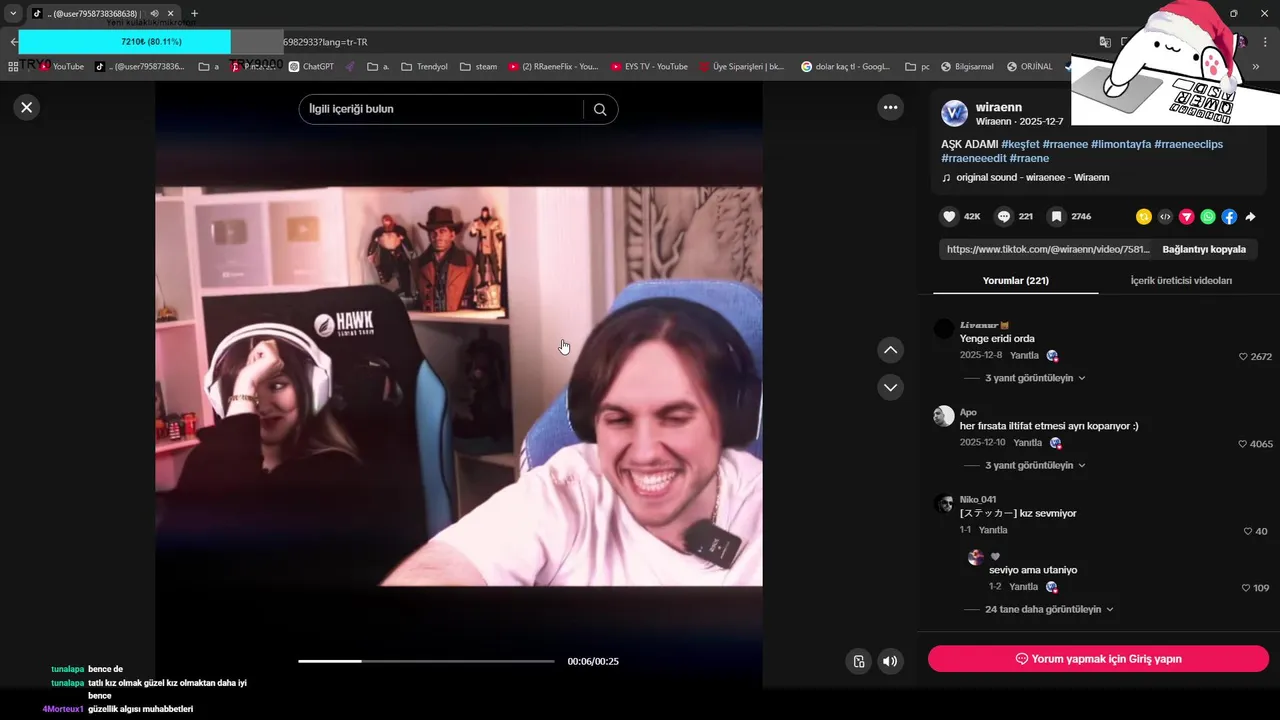
Task: Seek on the video progress bar
Action: pyautogui.click(x=426, y=661)
